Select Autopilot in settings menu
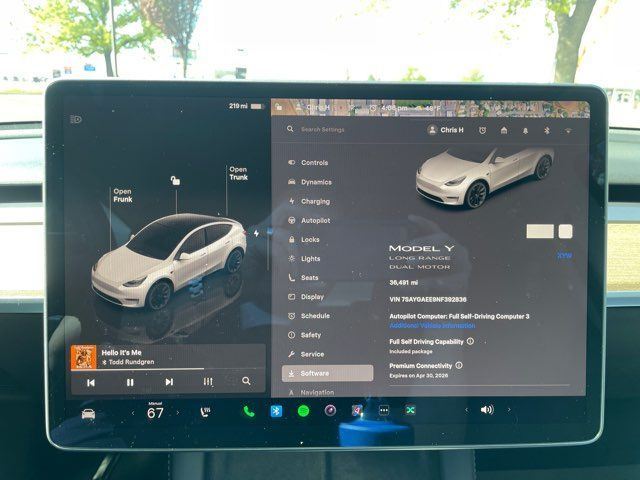Screen dimensions: 640x480 [315, 220]
